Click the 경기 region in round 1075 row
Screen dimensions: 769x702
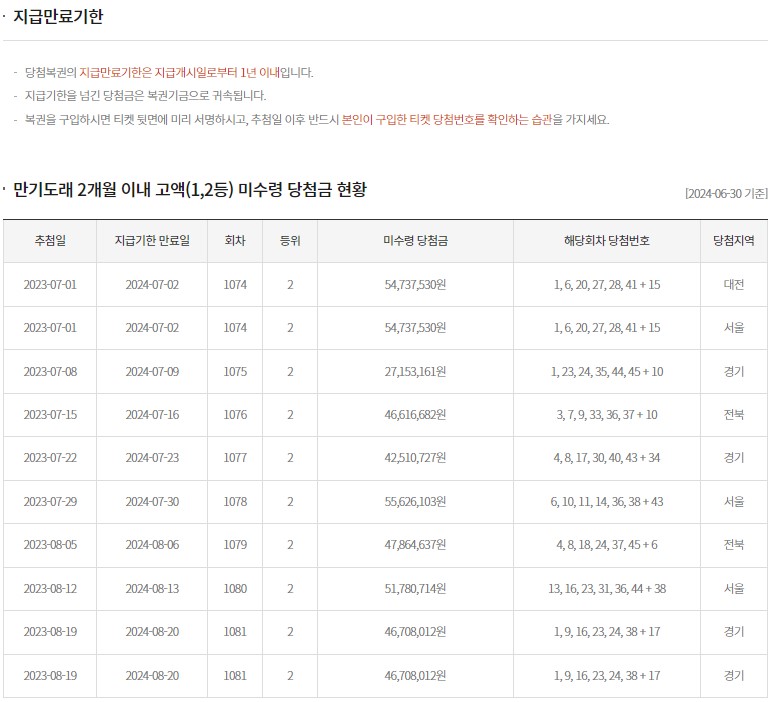[734, 372]
